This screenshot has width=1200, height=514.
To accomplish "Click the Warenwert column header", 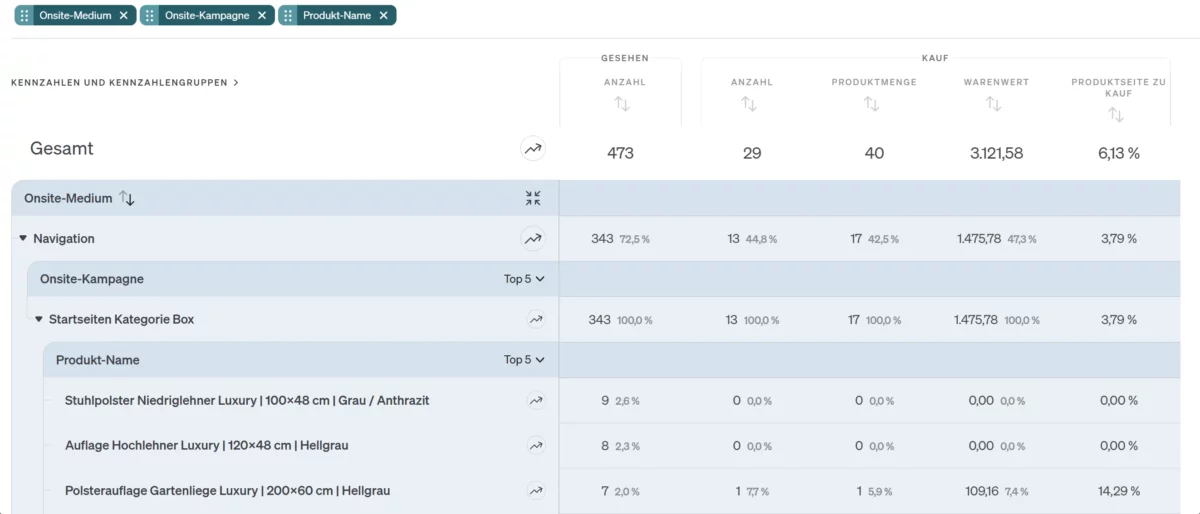I will click(x=996, y=82).
